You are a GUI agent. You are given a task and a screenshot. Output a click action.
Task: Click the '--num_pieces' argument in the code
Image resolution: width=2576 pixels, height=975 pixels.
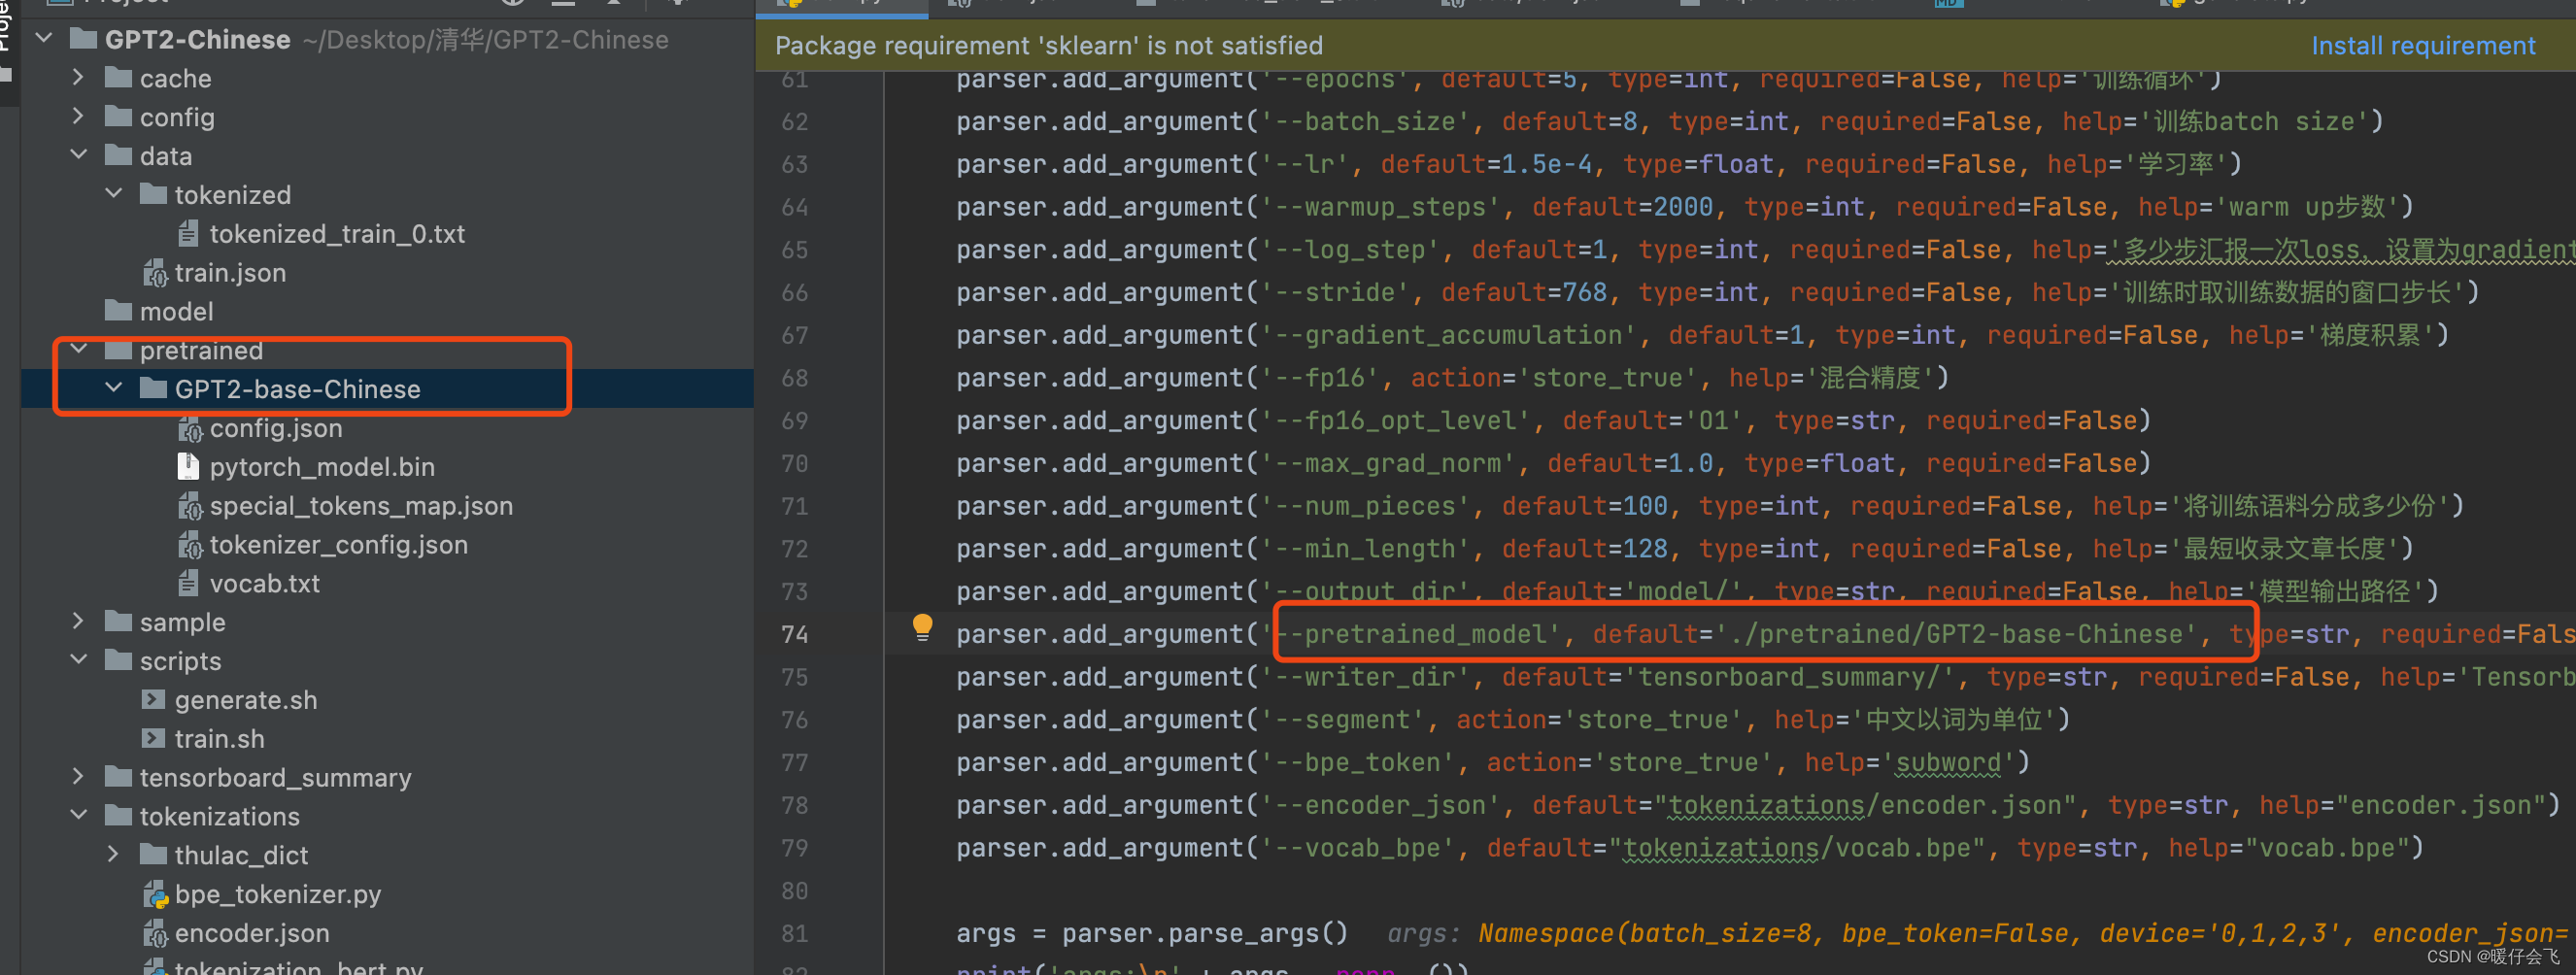(x=1365, y=506)
